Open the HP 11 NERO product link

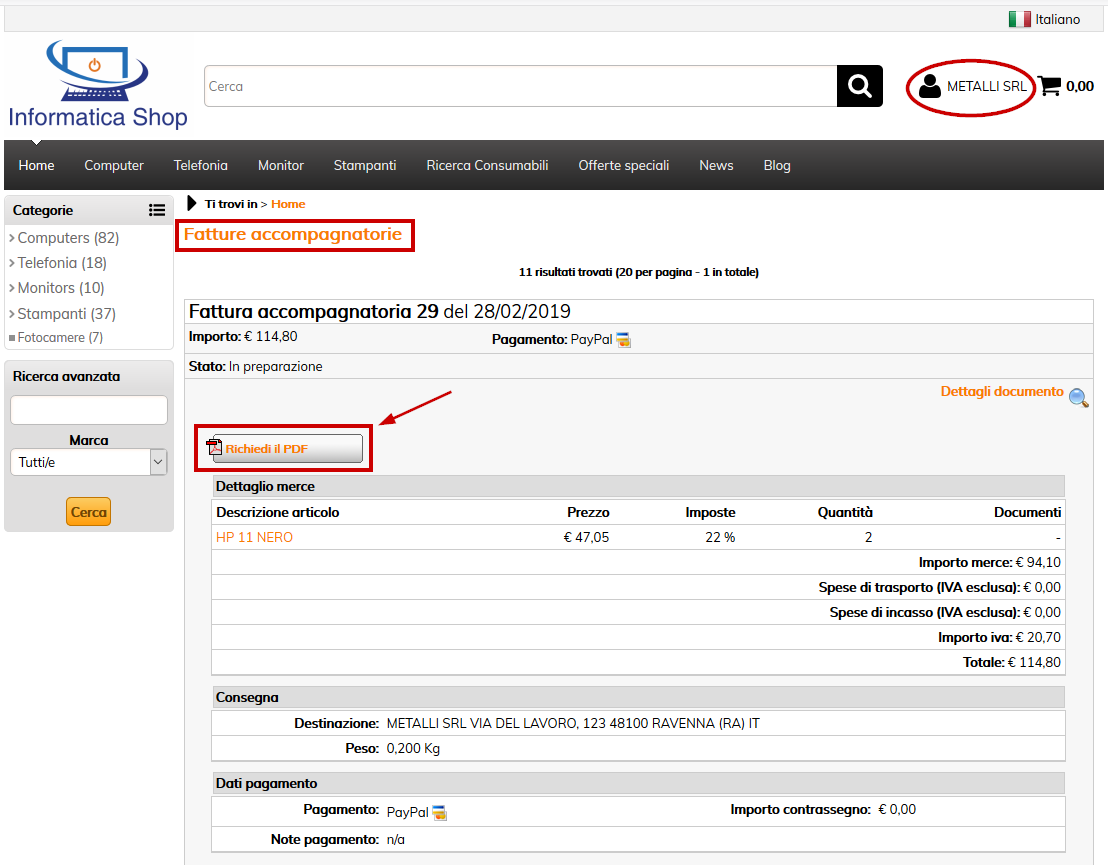254,537
